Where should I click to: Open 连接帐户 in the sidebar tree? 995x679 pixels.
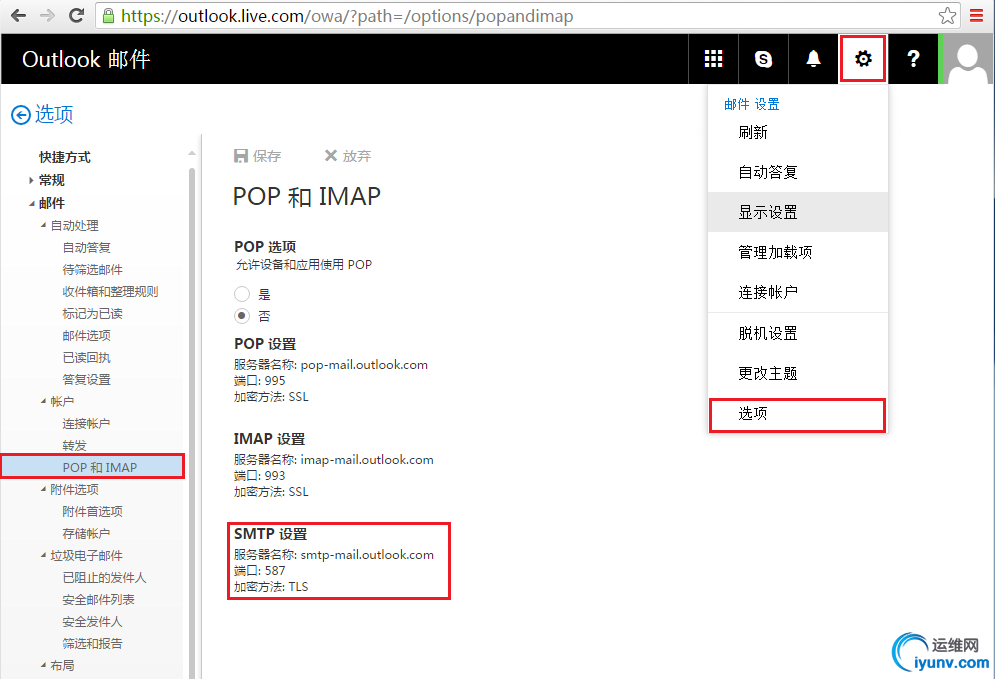[x=86, y=423]
